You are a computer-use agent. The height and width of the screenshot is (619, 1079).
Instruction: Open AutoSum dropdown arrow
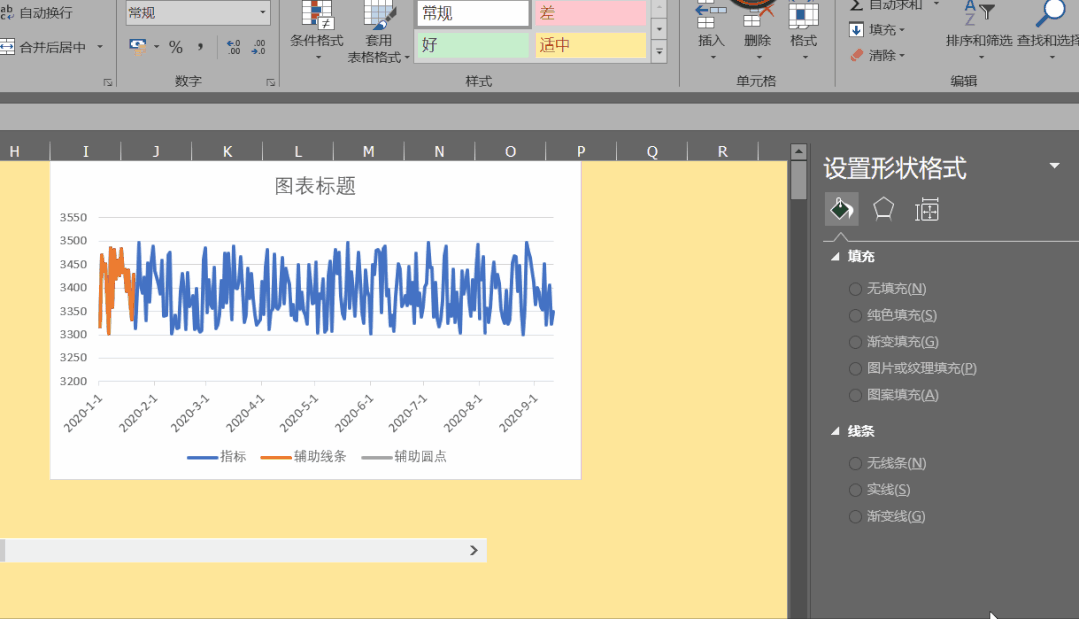(x=936, y=4)
